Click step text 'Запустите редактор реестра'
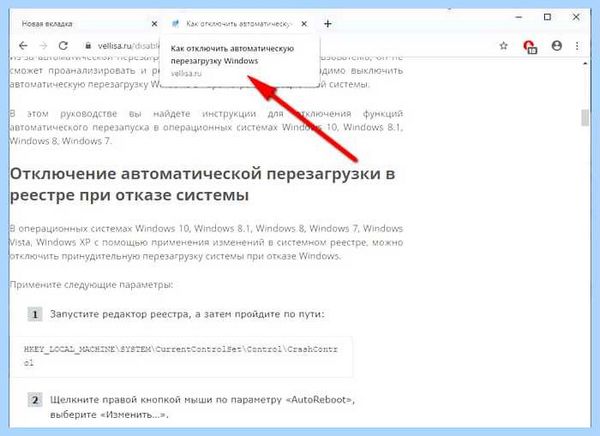This screenshot has height=436, width=600. coord(120,314)
